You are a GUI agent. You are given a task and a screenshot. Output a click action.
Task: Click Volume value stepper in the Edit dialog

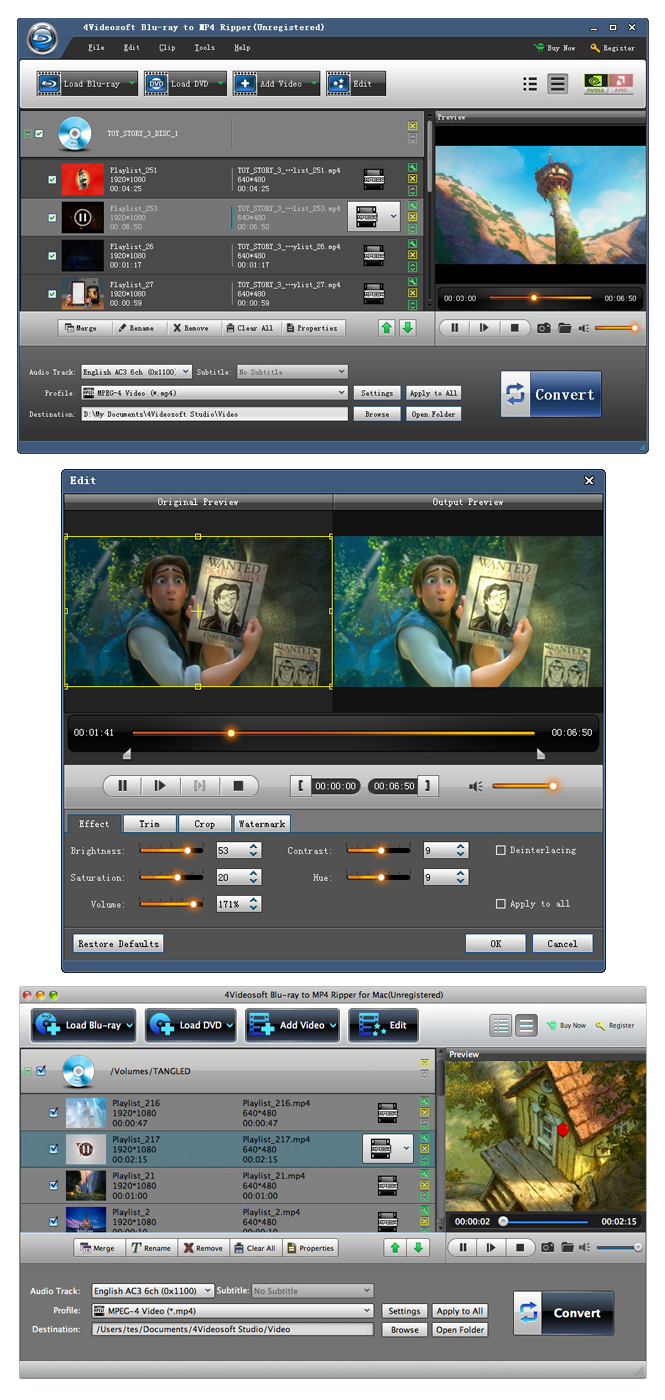point(253,904)
